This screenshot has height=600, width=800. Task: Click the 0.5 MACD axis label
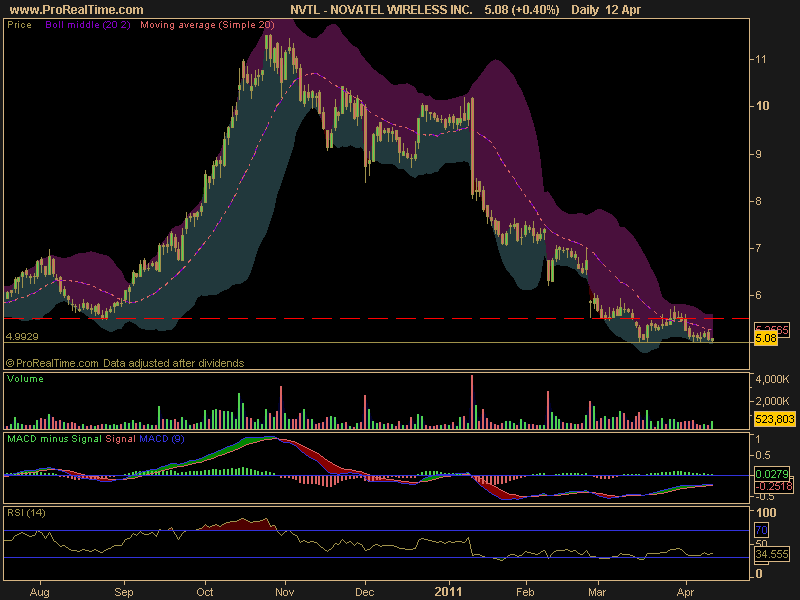click(x=763, y=455)
